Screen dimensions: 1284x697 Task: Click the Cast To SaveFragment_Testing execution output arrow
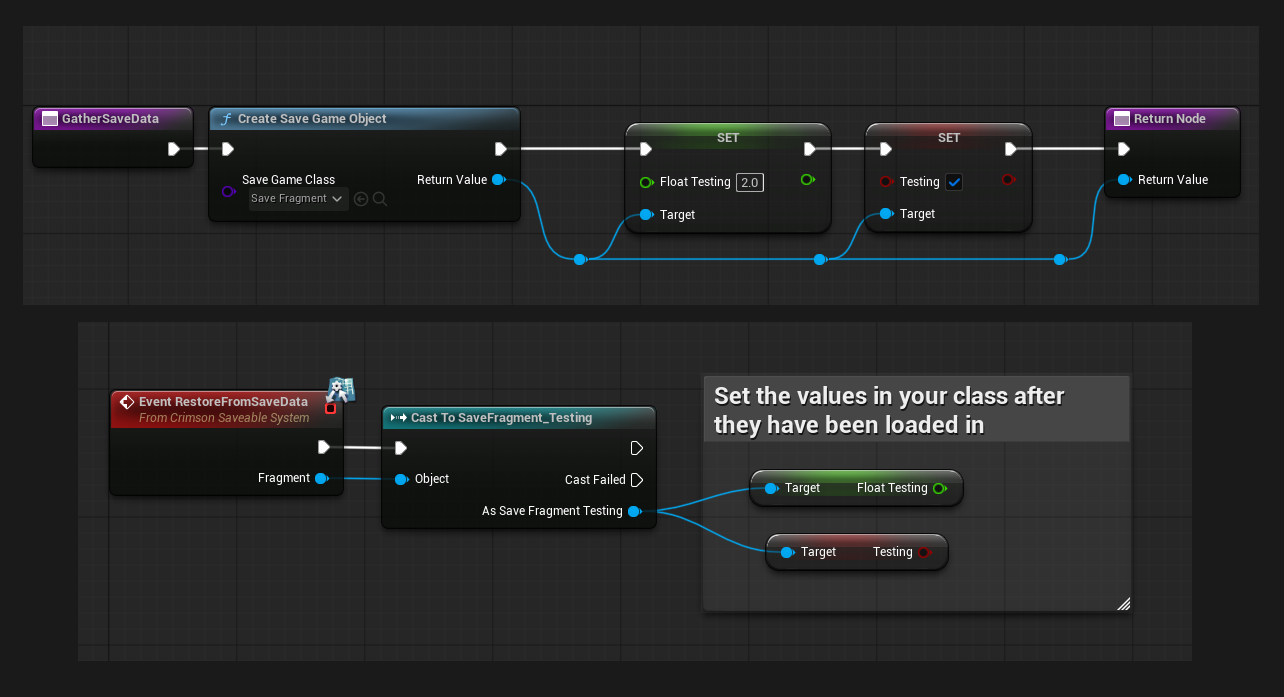(x=637, y=448)
